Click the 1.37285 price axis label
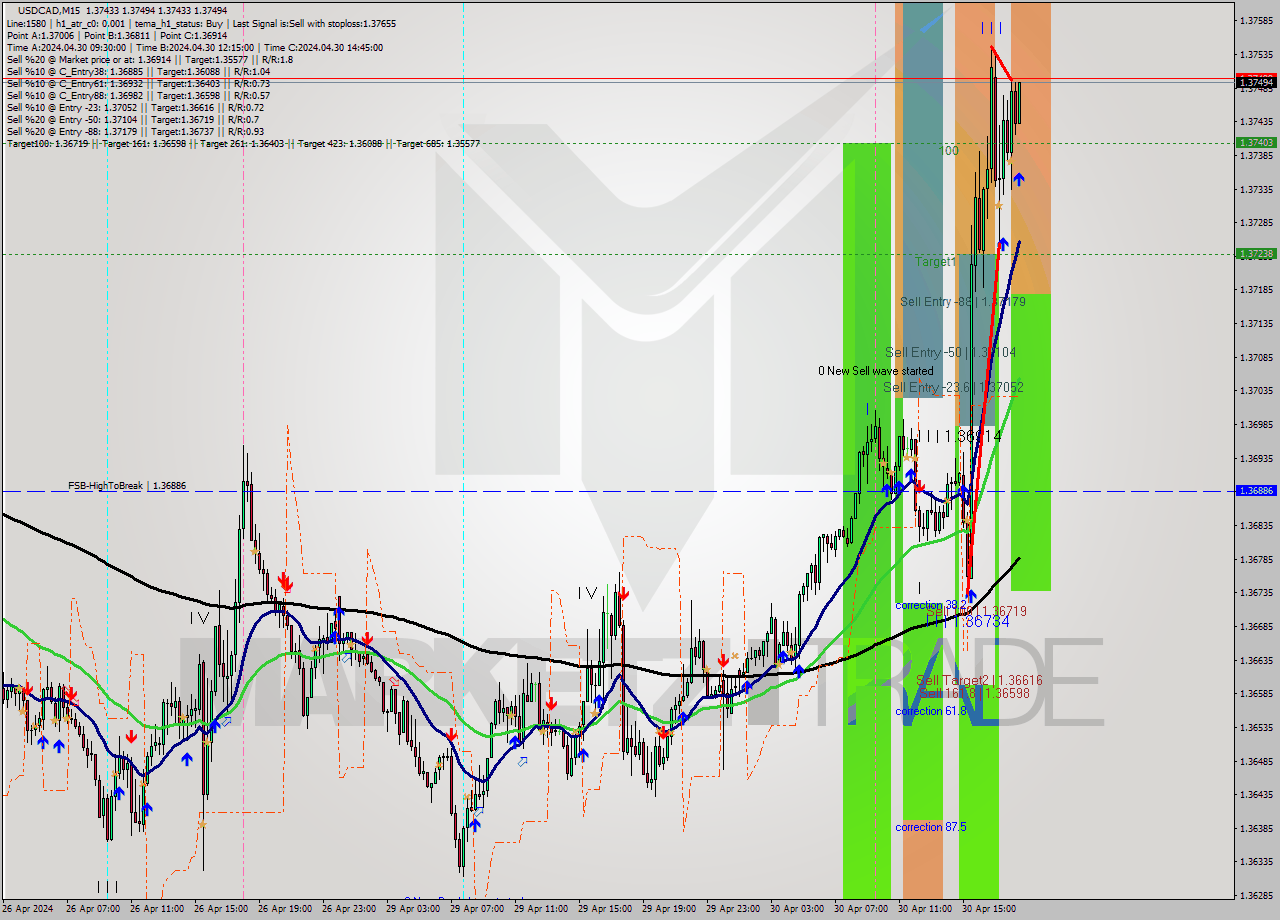The width and height of the screenshot is (1280, 920). tap(1256, 222)
